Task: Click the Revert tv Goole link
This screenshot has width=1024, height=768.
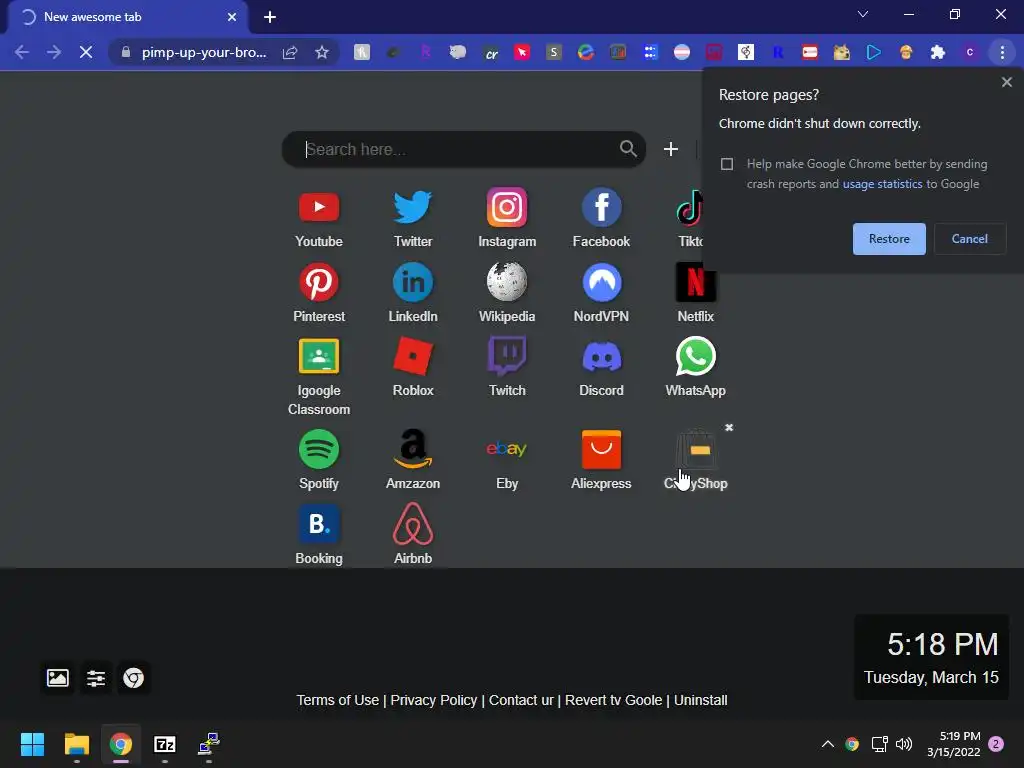Action: (613, 700)
